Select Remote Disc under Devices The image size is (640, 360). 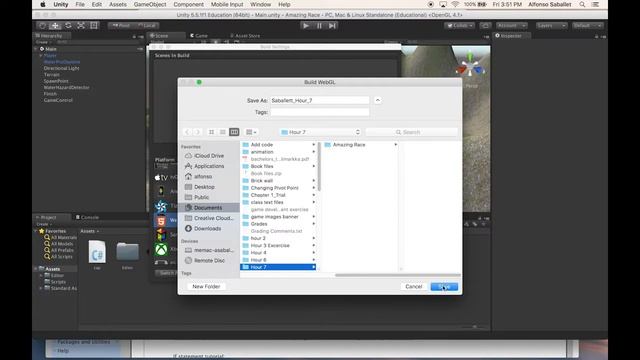(209, 260)
